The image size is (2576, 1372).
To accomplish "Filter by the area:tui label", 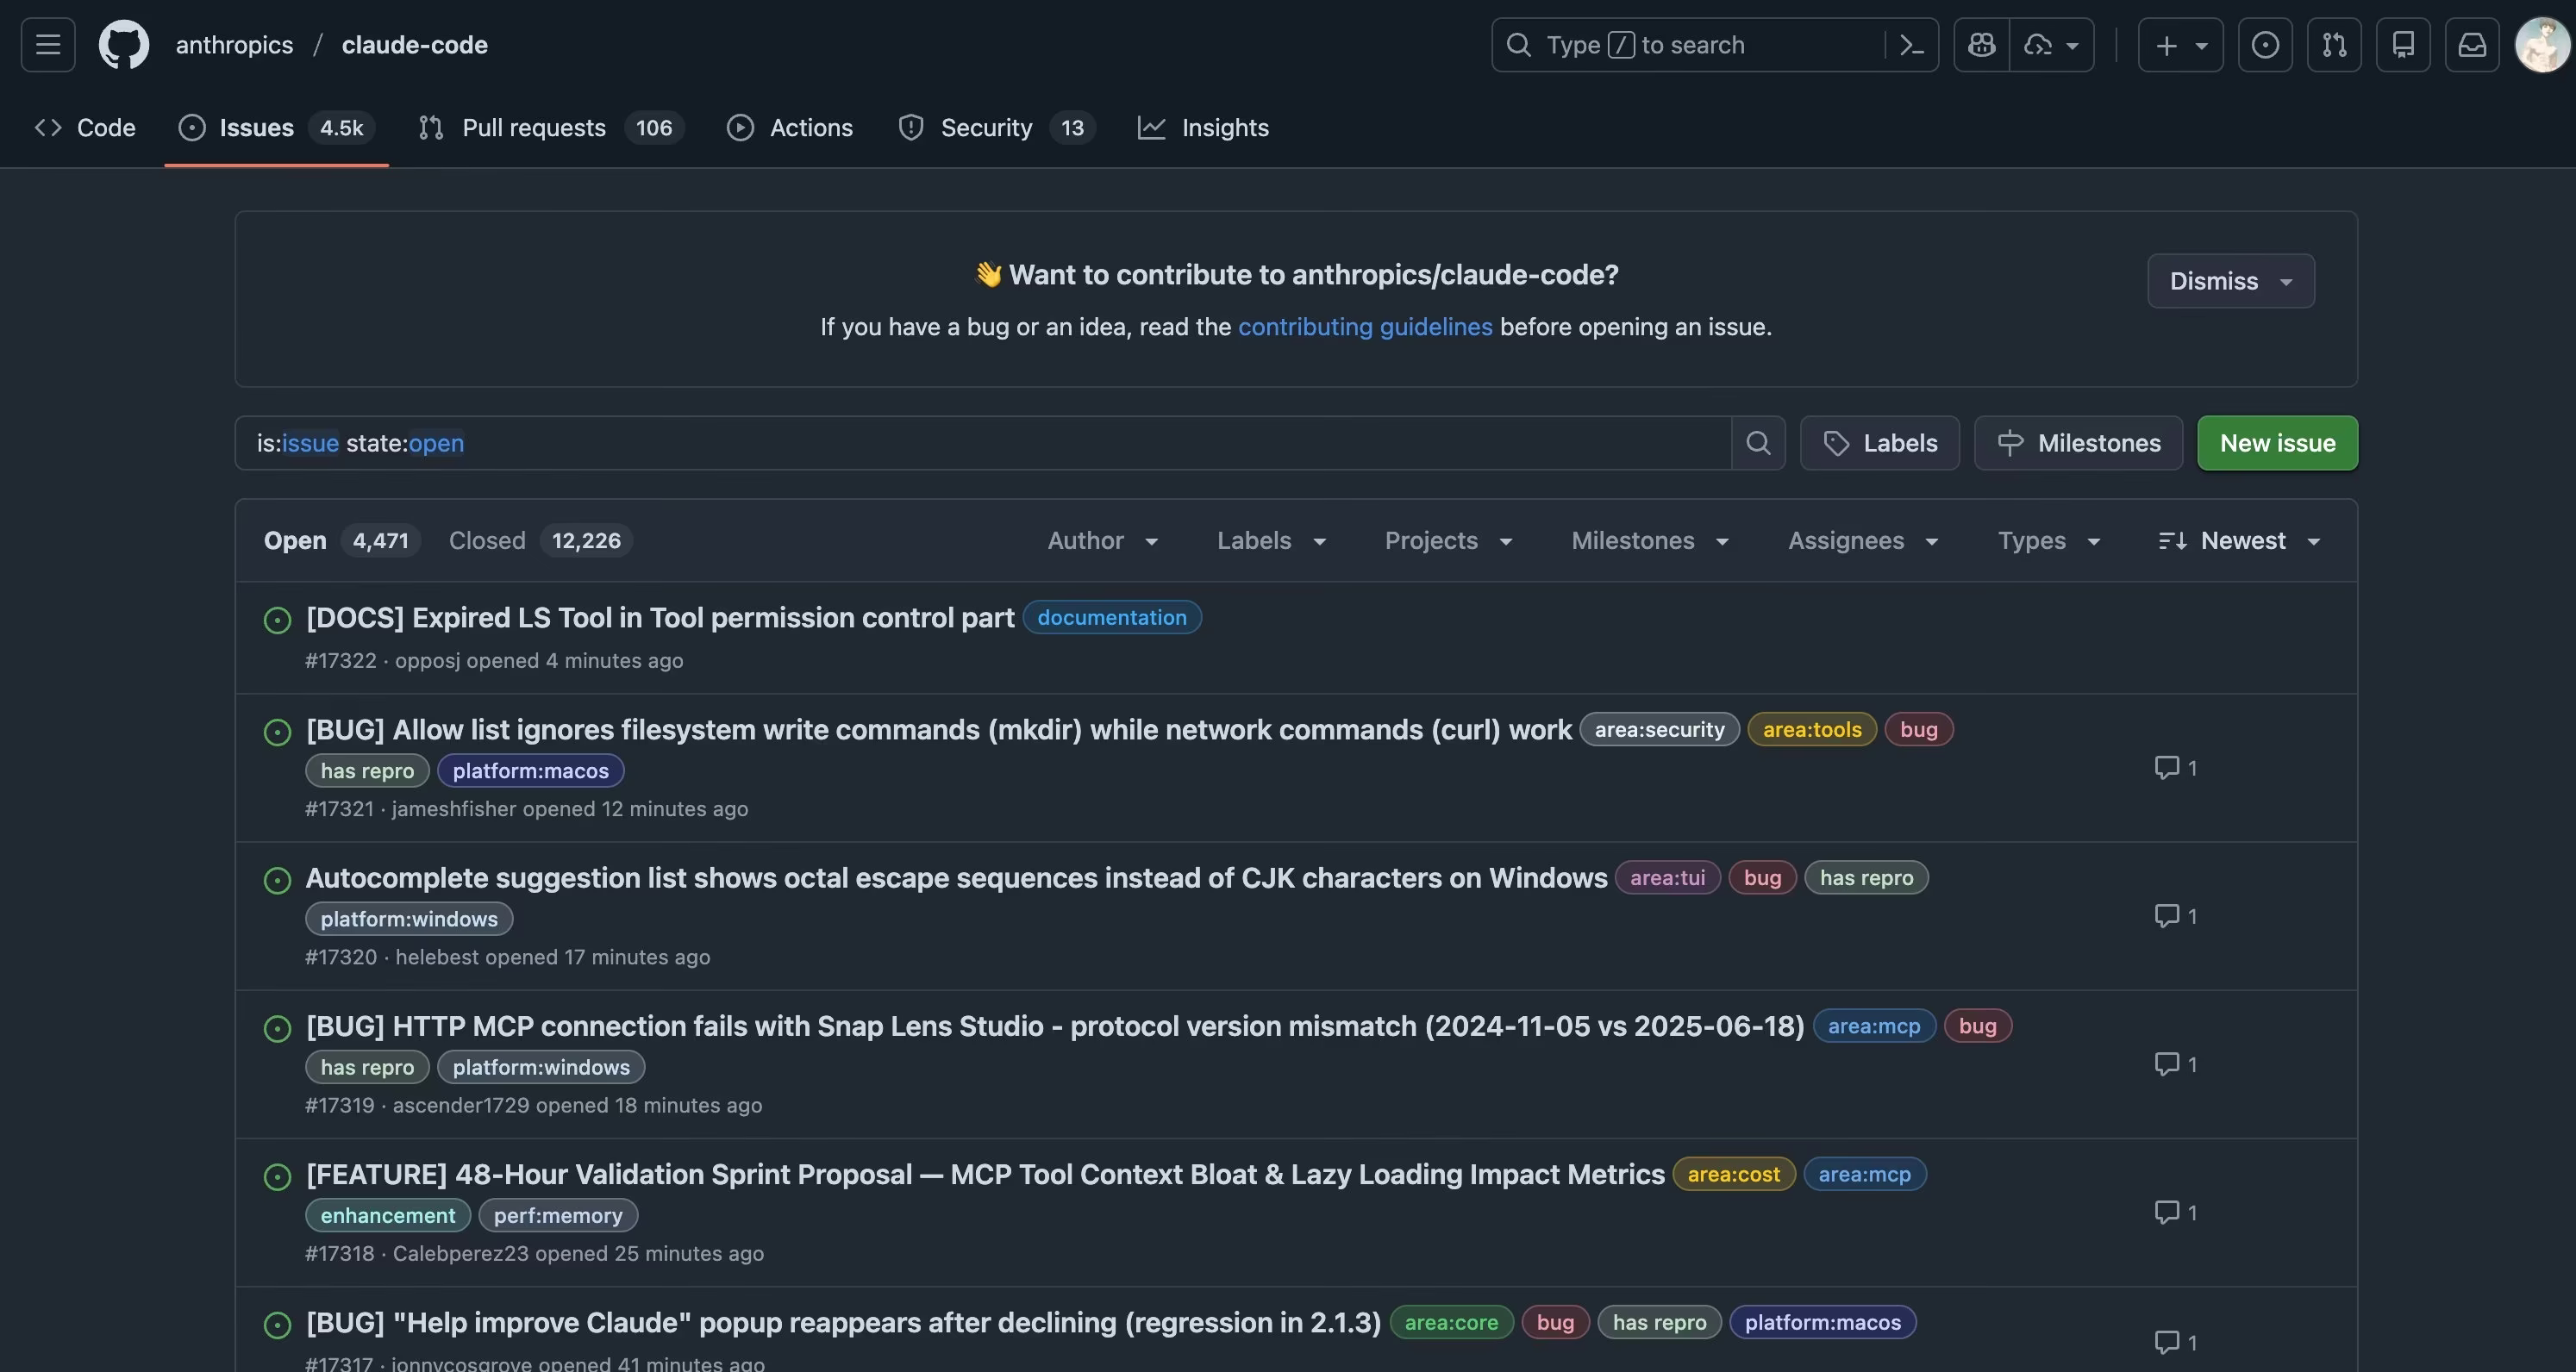I will point(1667,878).
